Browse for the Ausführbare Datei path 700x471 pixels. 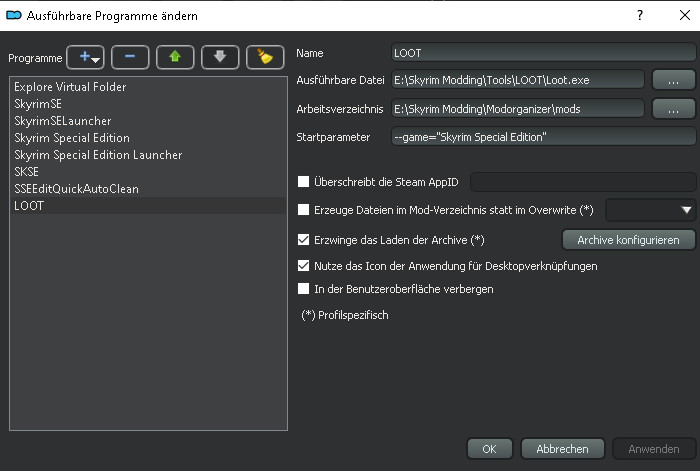coord(673,79)
